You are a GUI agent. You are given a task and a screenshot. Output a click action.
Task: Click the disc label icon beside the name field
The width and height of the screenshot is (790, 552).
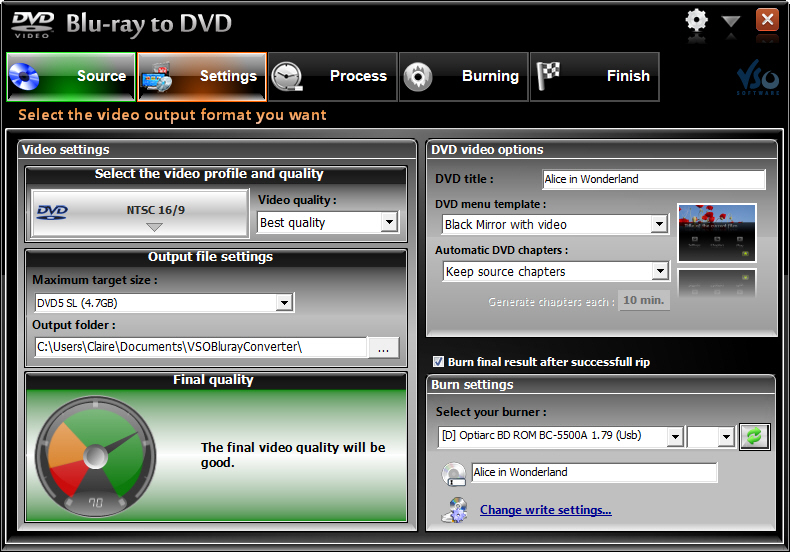pyautogui.click(x=455, y=473)
